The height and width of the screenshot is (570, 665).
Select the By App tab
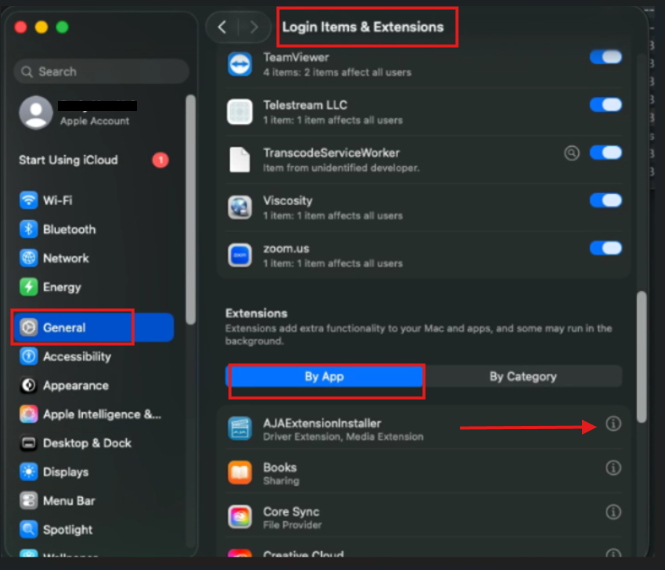pyautogui.click(x=324, y=376)
